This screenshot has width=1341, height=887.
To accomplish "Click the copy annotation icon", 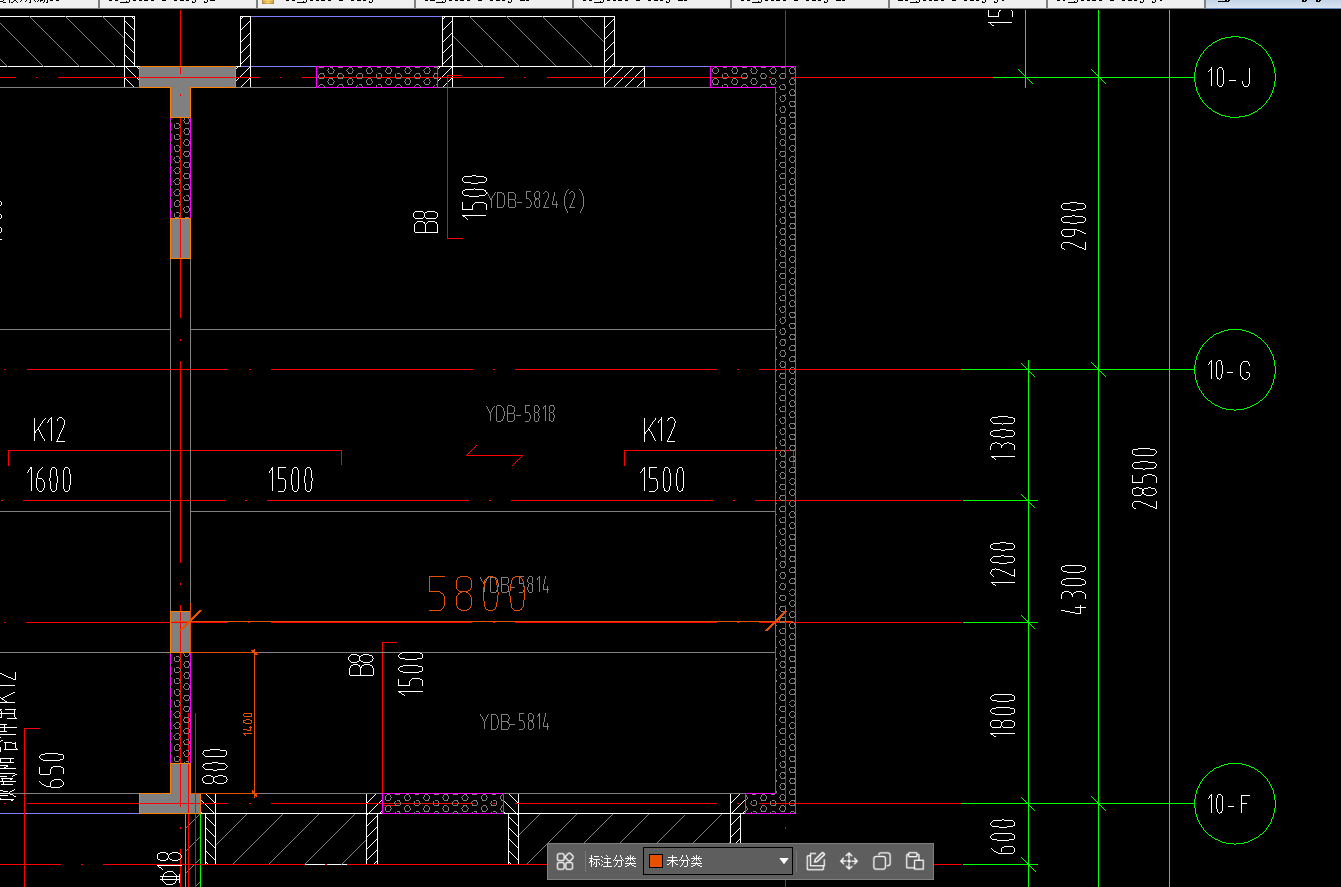I will pyautogui.click(x=882, y=861).
